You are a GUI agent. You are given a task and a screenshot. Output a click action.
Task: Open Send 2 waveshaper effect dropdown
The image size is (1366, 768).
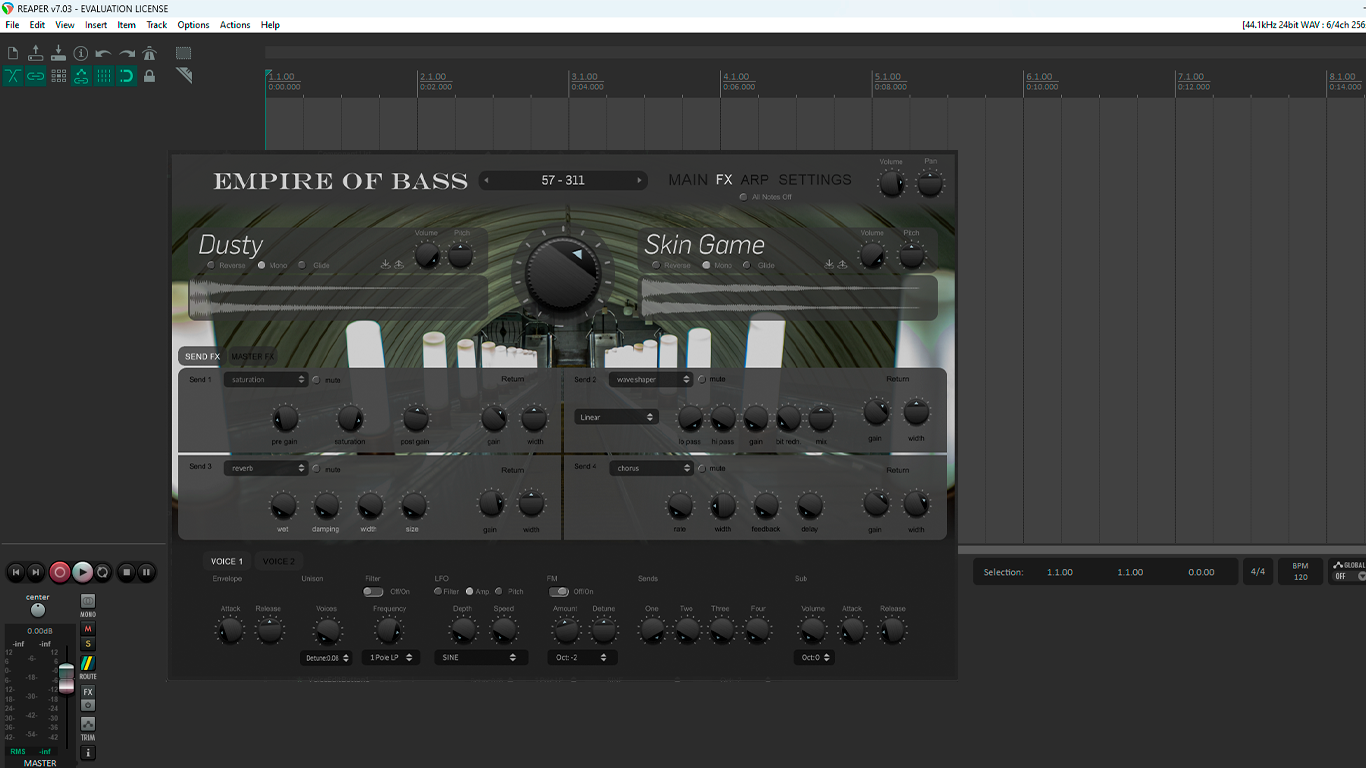click(x=651, y=380)
